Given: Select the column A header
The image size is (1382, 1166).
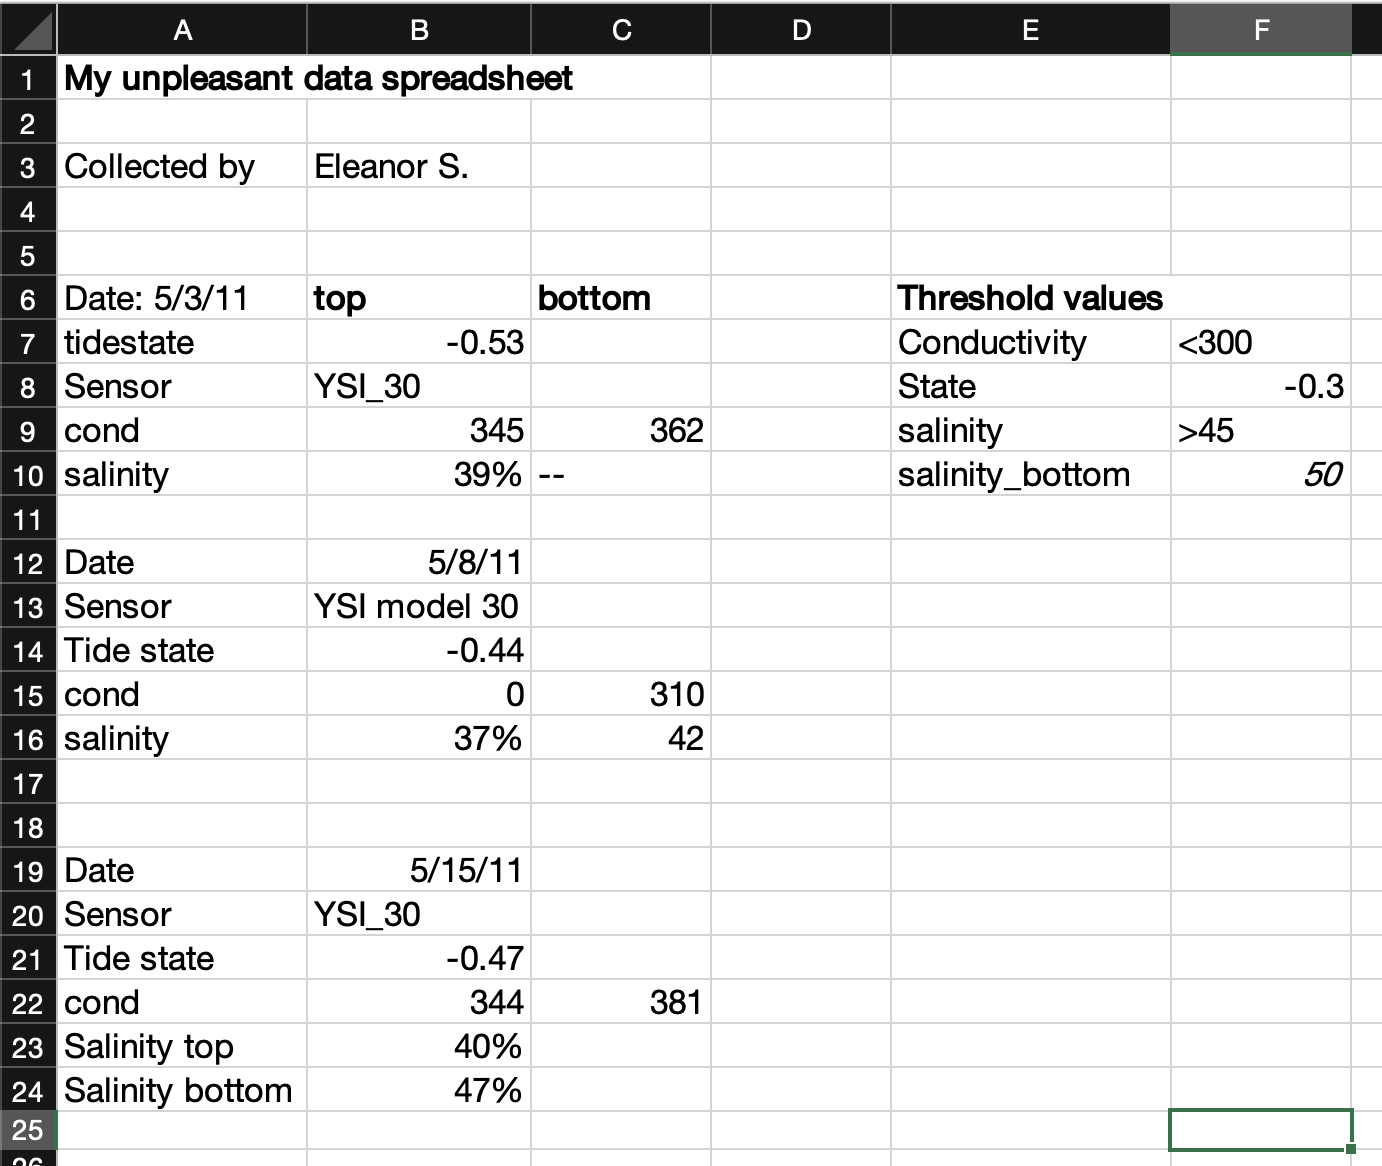Looking at the screenshot, I should point(183,30).
